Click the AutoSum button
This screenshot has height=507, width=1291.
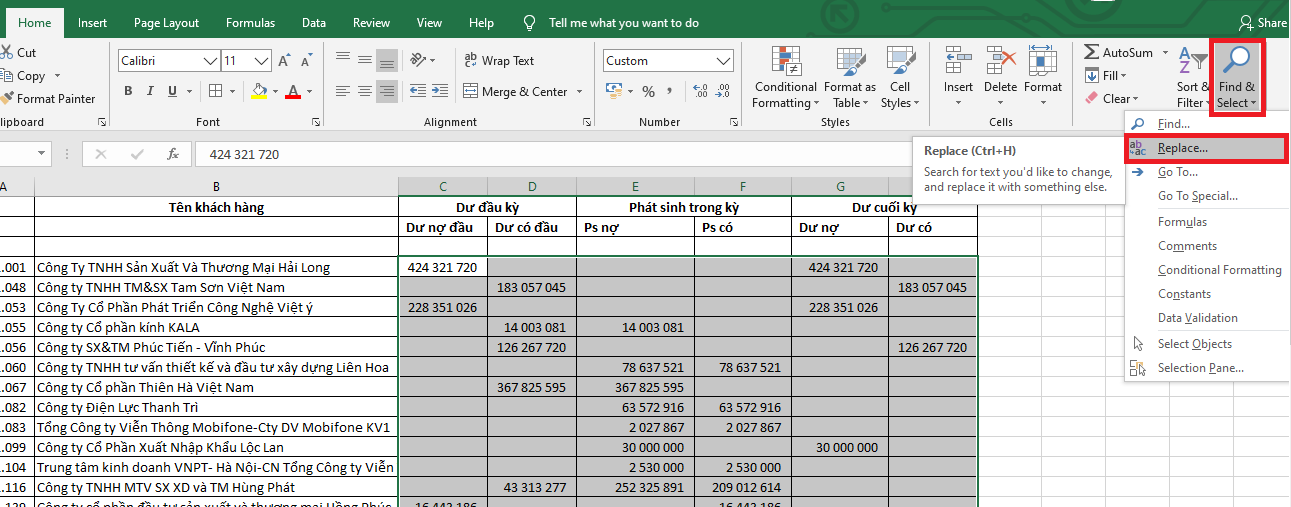click(1118, 52)
